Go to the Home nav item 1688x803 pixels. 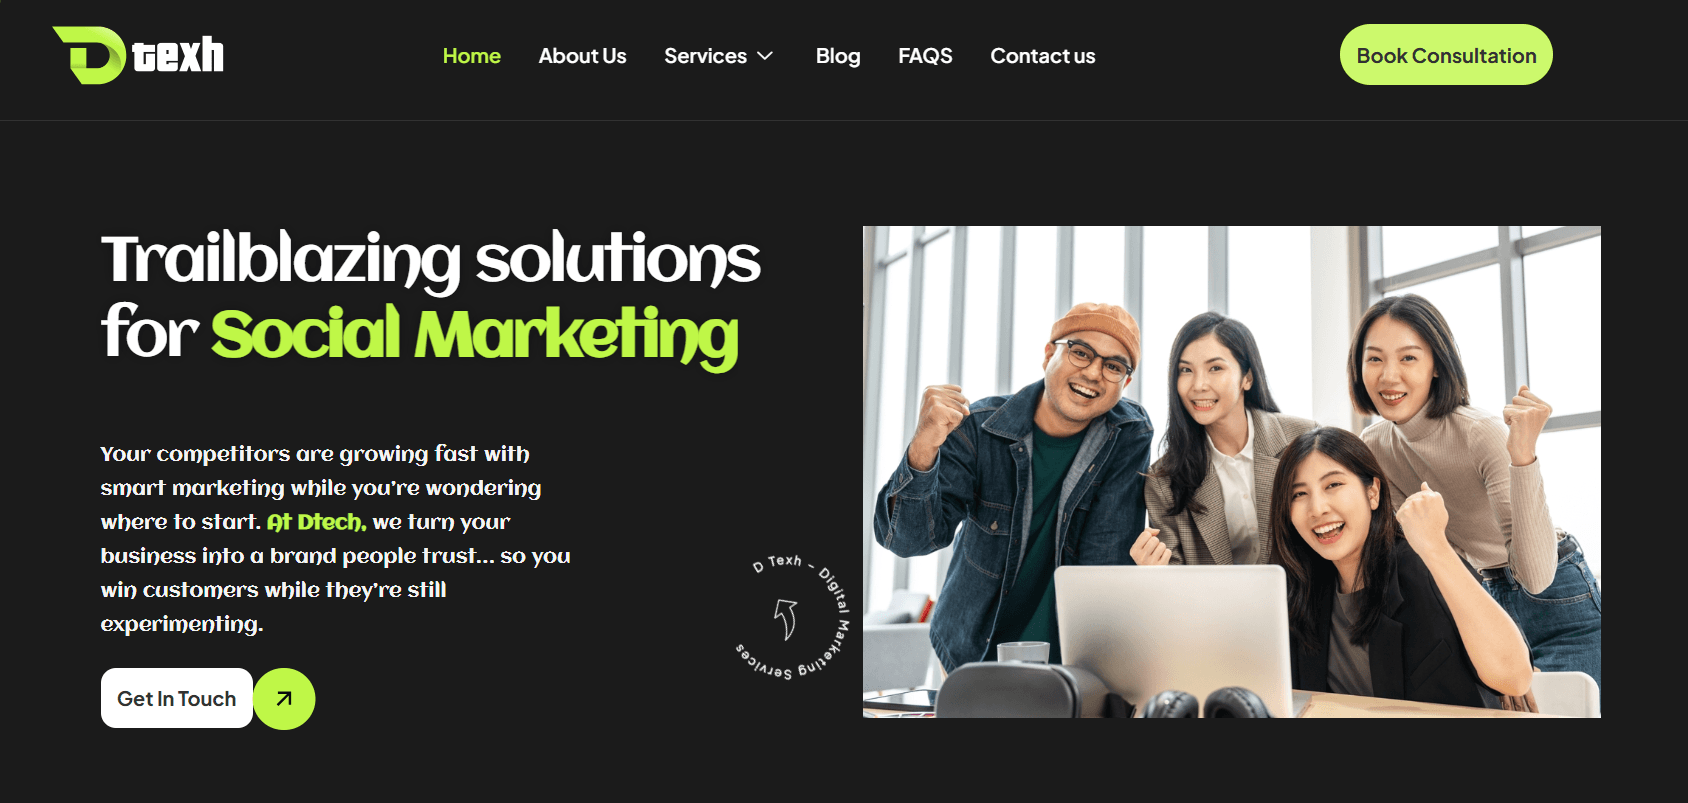click(471, 56)
